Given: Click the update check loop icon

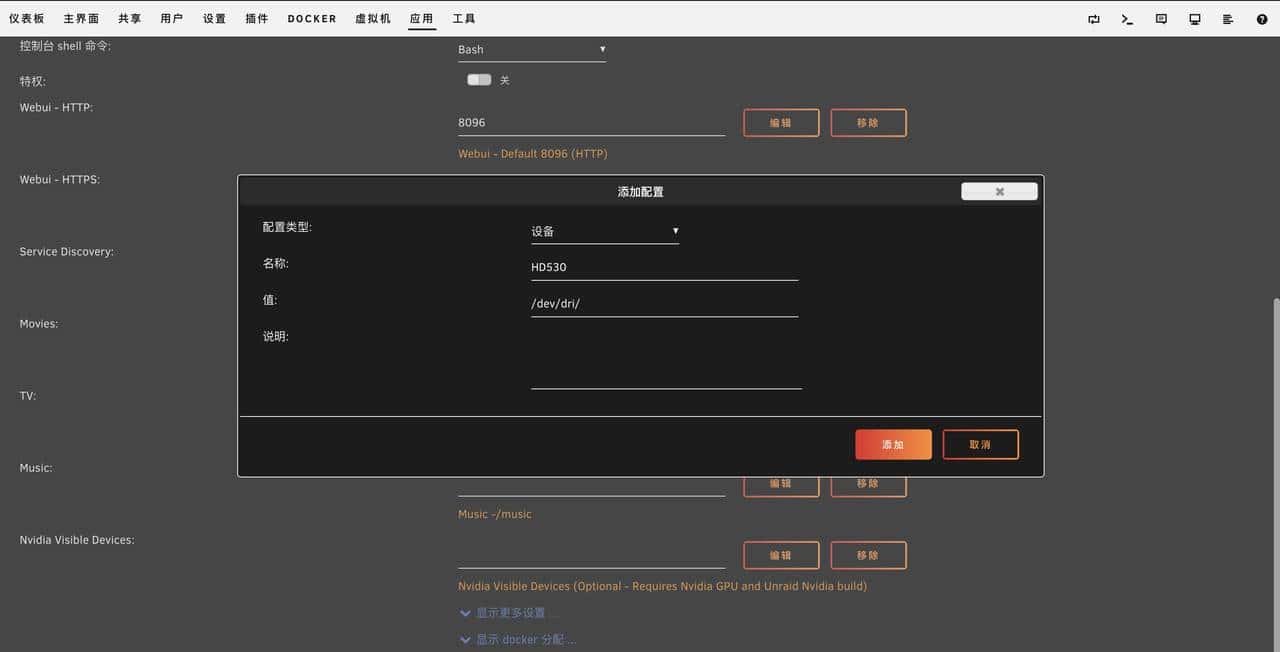Looking at the screenshot, I should (x=1094, y=19).
